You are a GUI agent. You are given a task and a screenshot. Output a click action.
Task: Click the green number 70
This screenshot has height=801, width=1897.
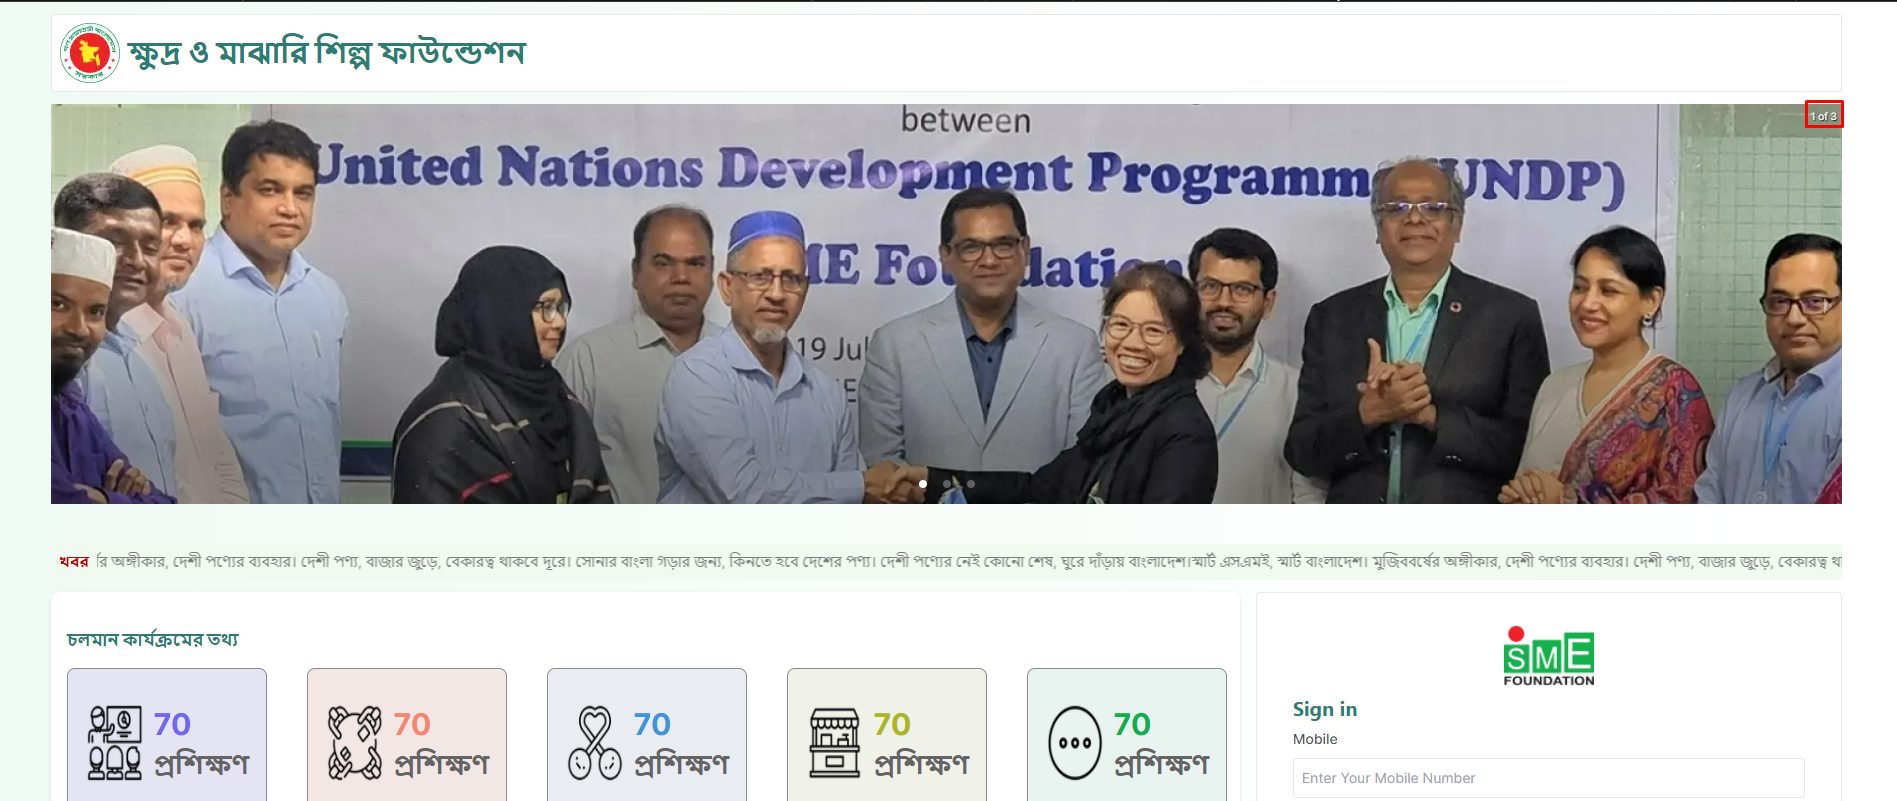click(1132, 724)
